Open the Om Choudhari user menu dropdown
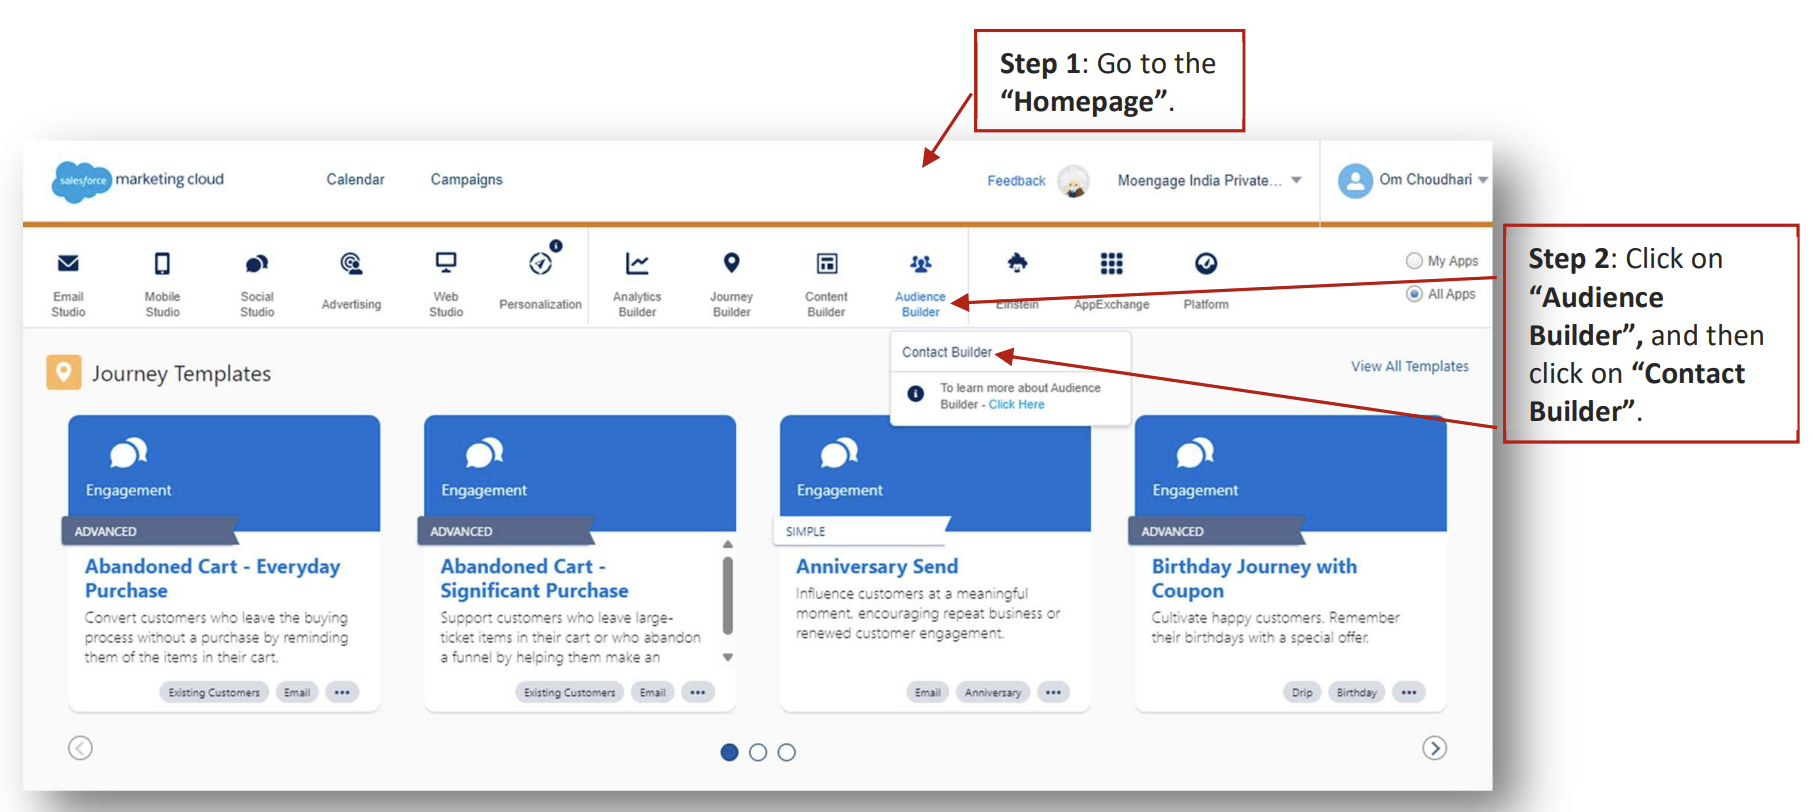 (x=1483, y=180)
